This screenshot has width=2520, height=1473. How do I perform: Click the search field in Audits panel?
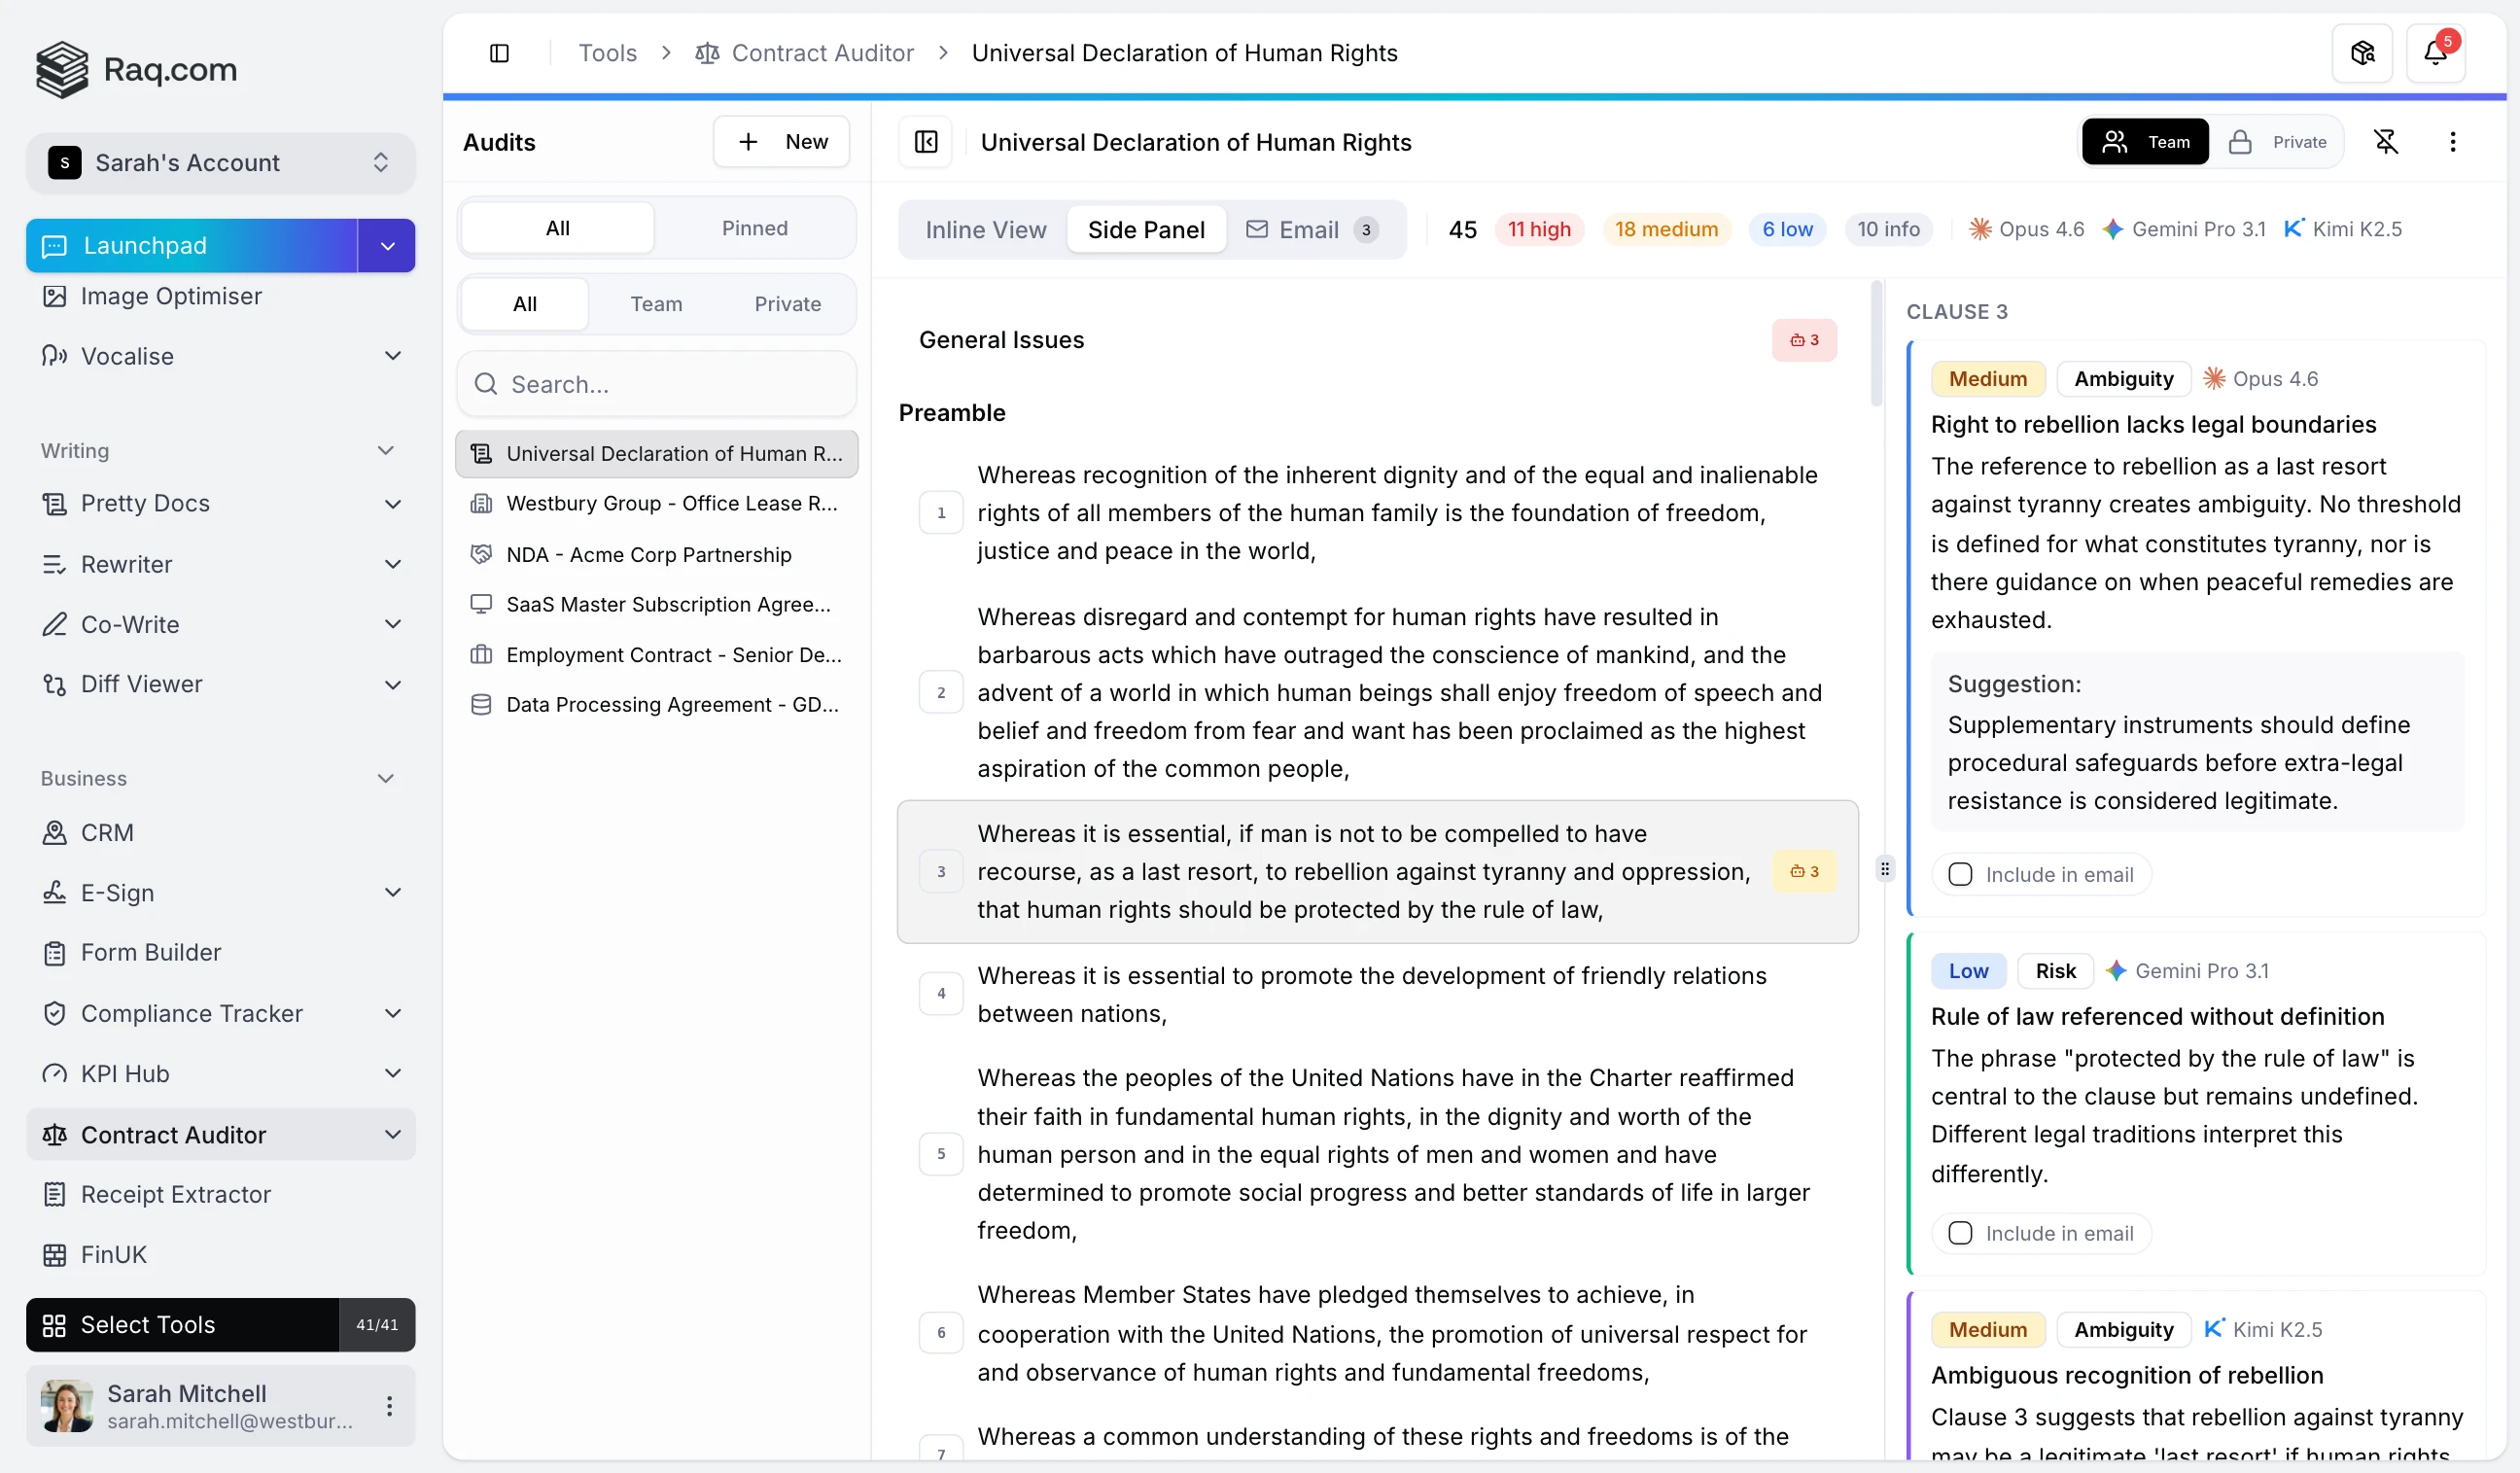click(x=656, y=384)
